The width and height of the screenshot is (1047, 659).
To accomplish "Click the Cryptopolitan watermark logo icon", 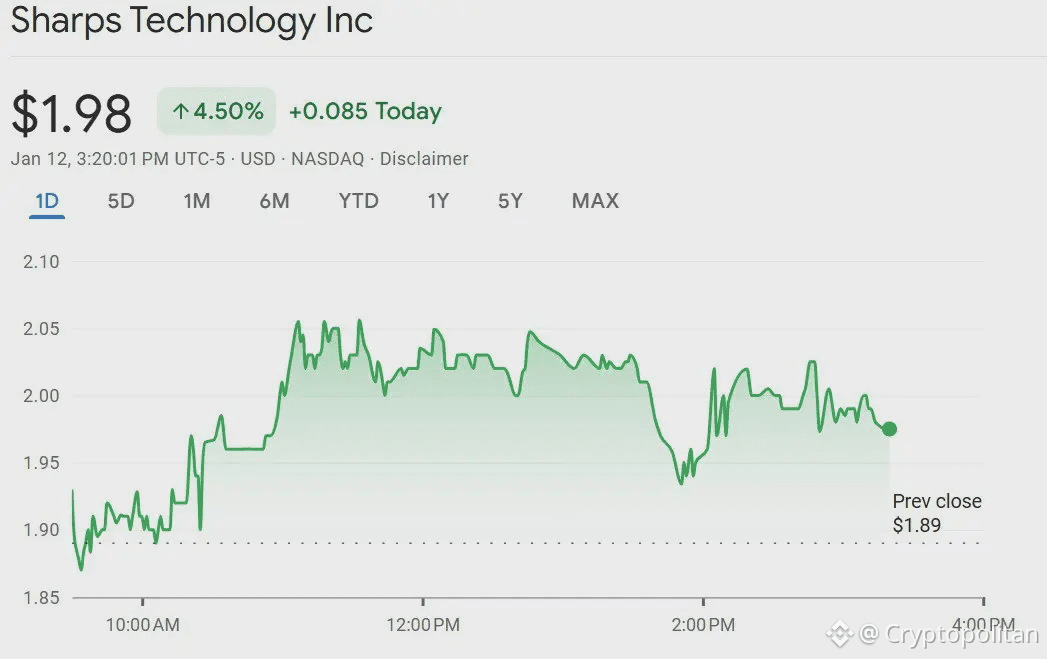I will point(839,633).
